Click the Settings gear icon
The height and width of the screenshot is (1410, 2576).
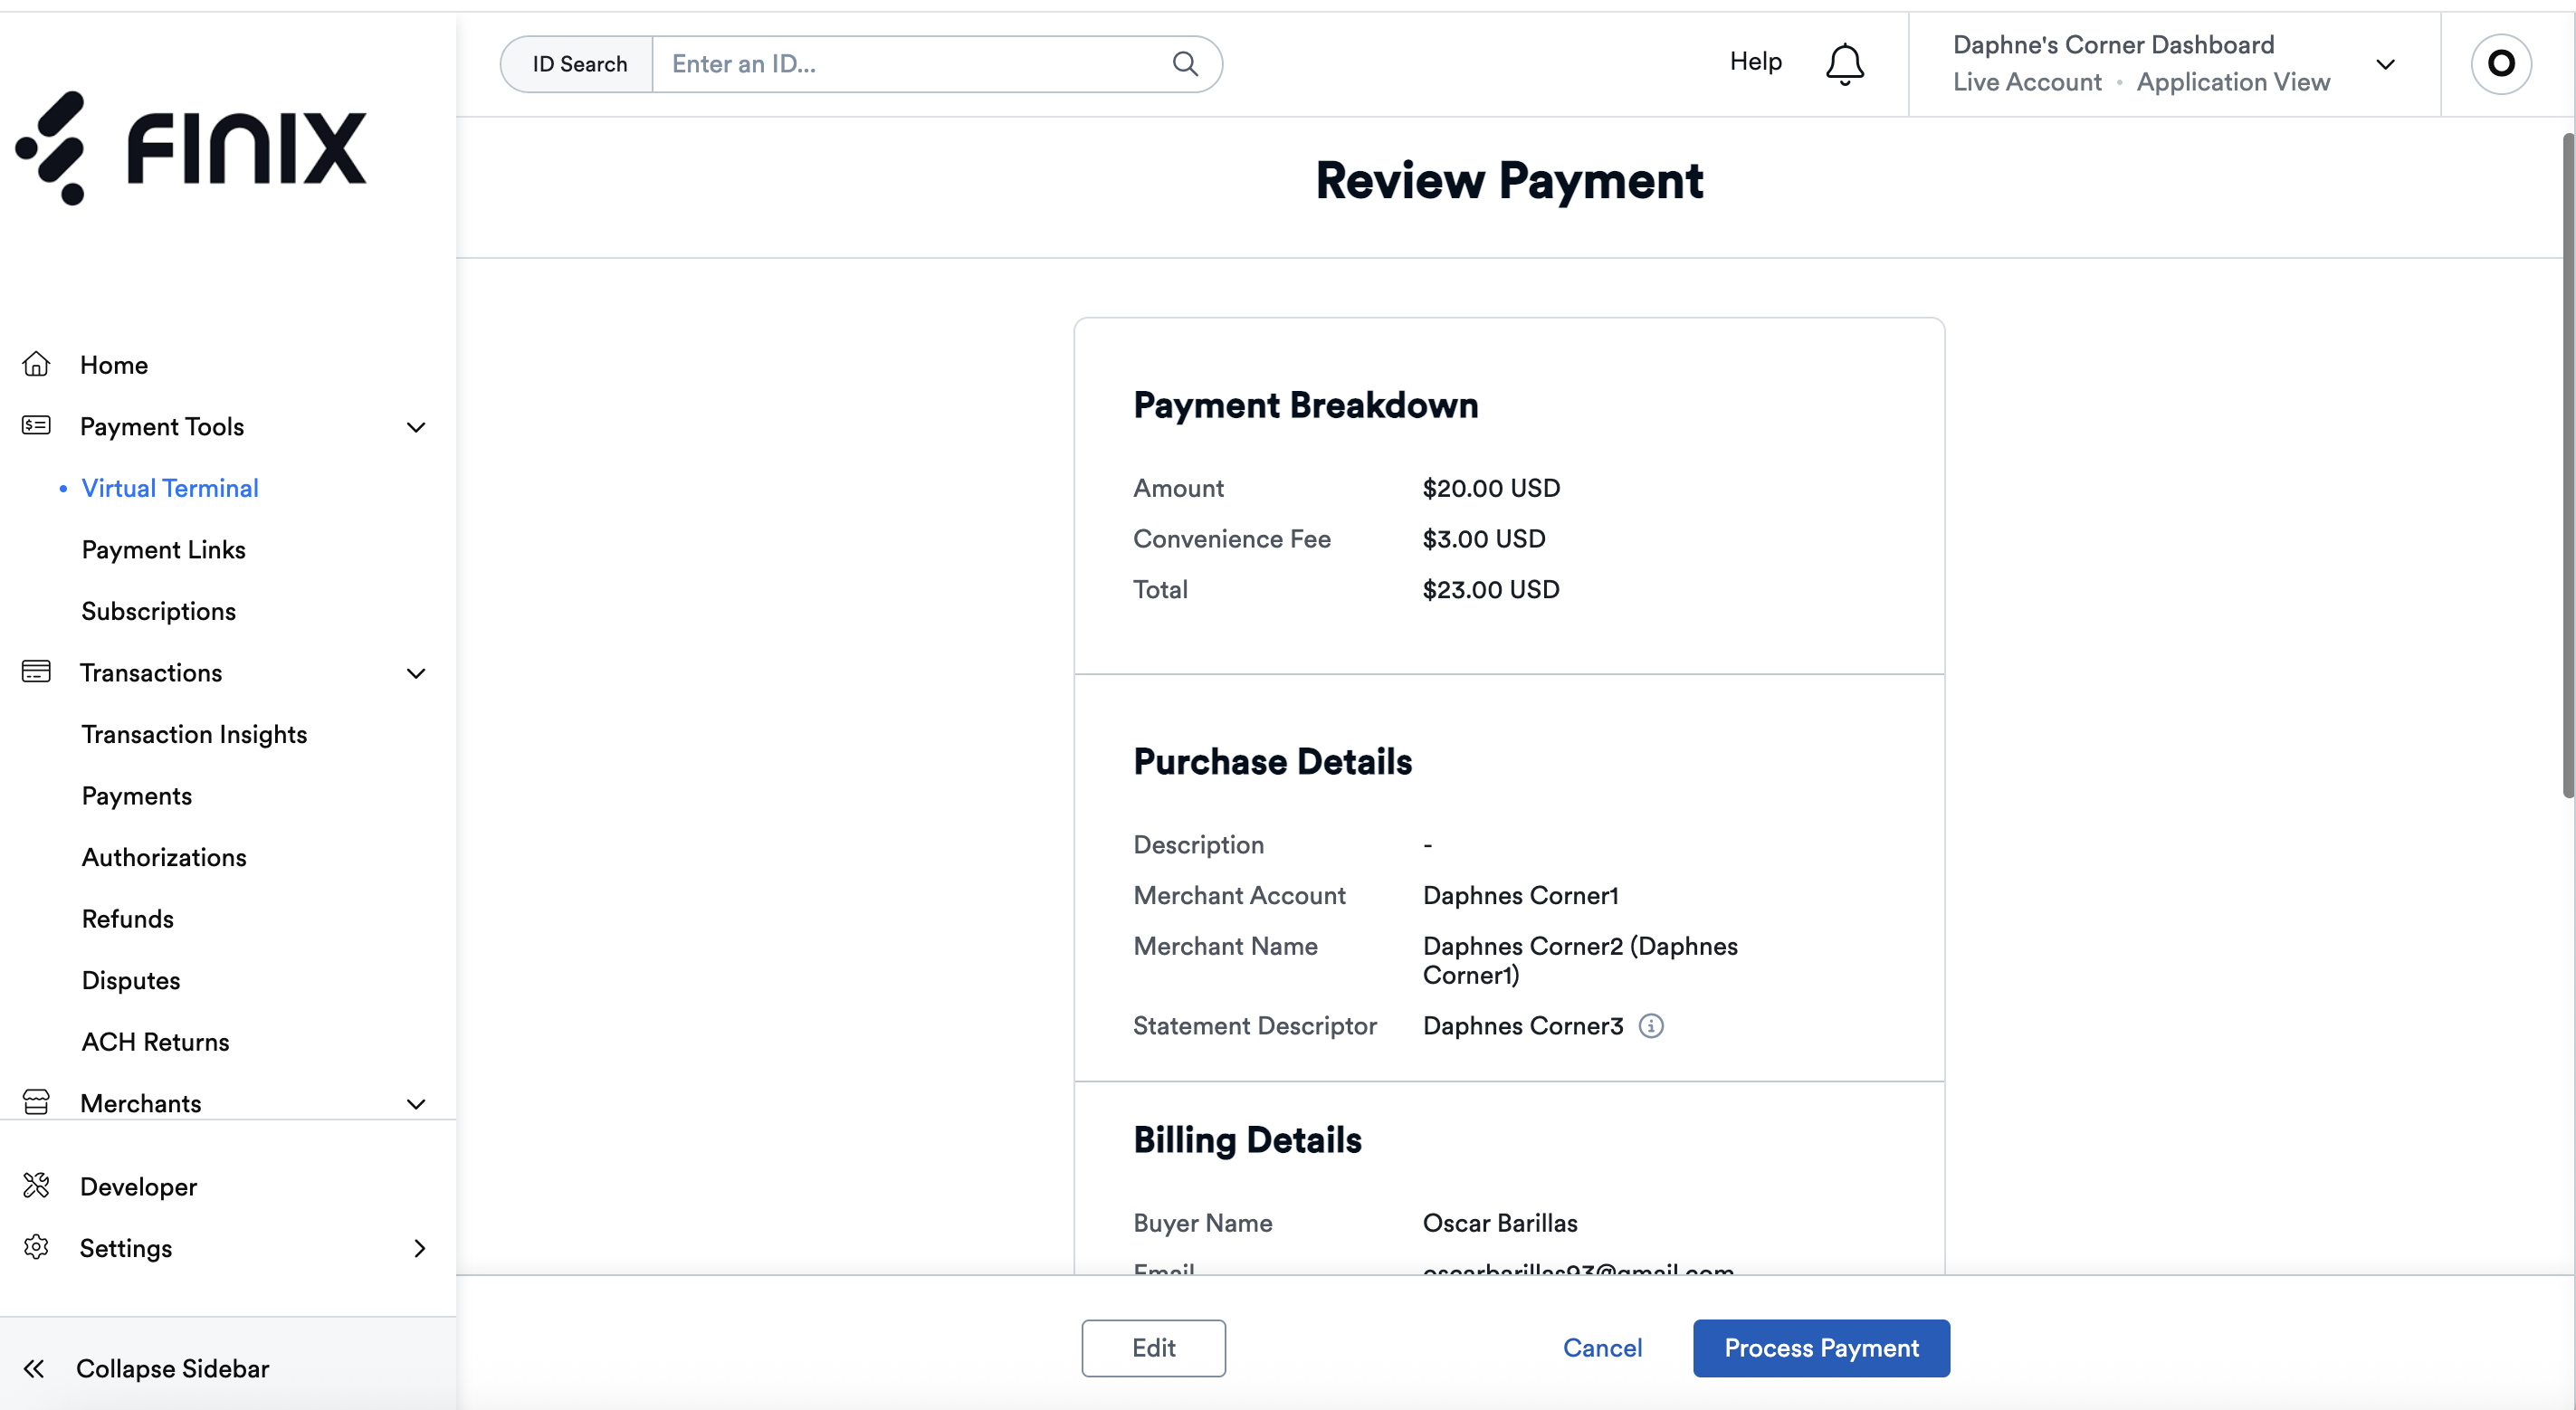(36, 1248)
